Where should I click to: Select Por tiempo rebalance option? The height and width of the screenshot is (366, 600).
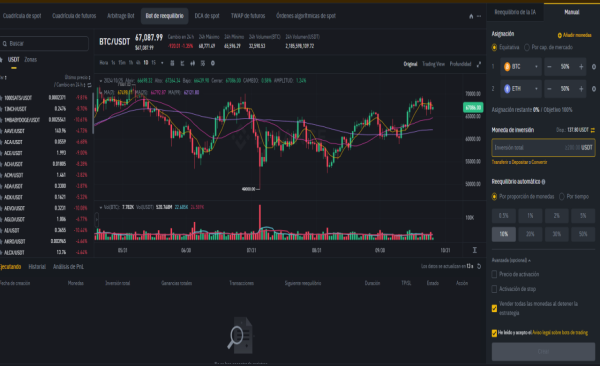tap(562, 196)
